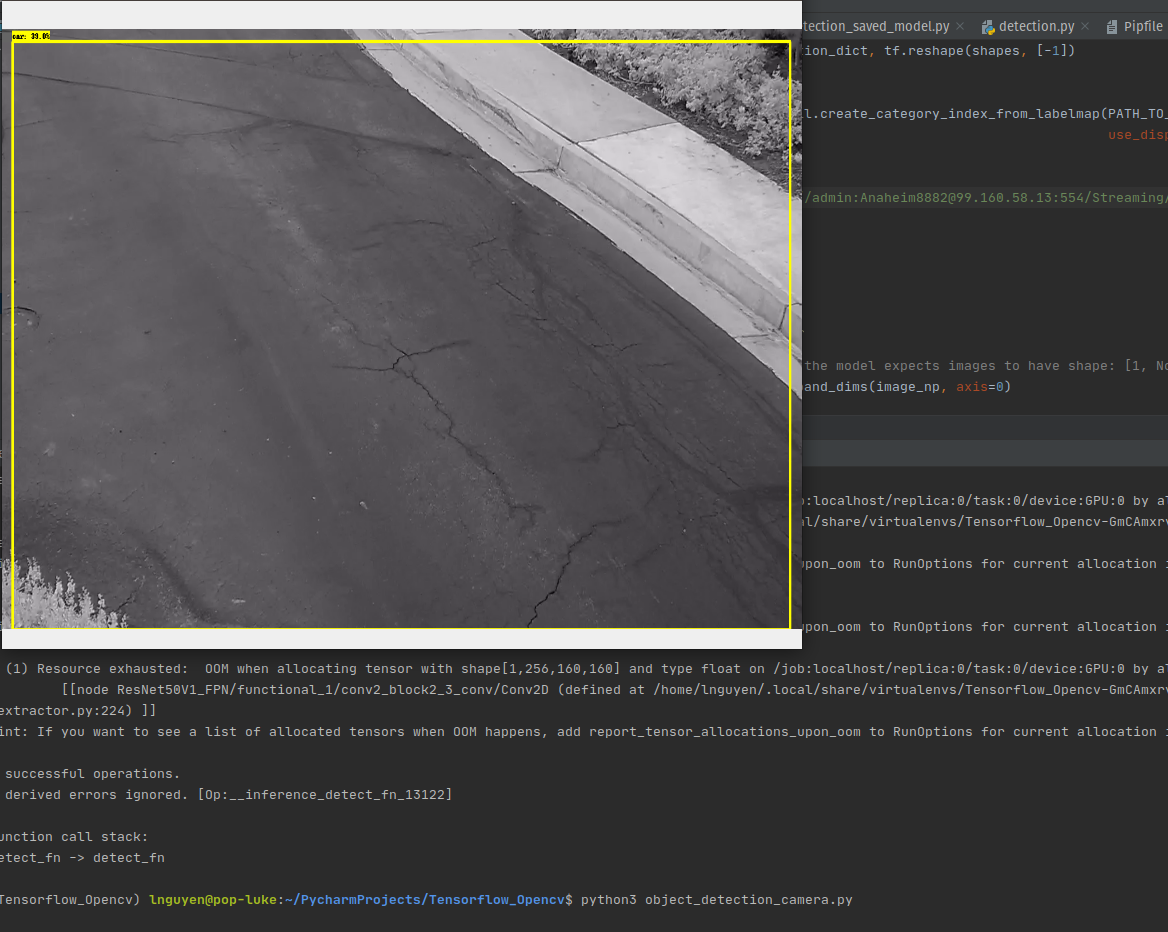The image size is (1168, 932).
Task: Click the ~/PycharmProjects/Tensorflow_Opencv path in prompt
Action: (x=425, y=900)
